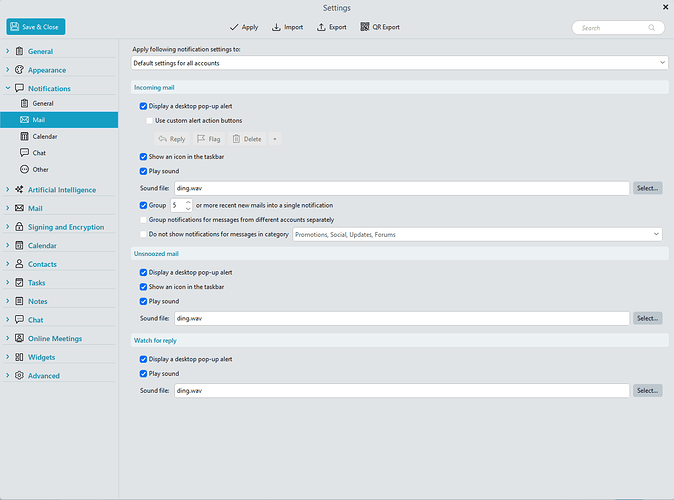Toggle Unsnoozed mail desktop pop-up alert checkbox
This screenshot has width=674, height=500.
click(x=143, y=273)
